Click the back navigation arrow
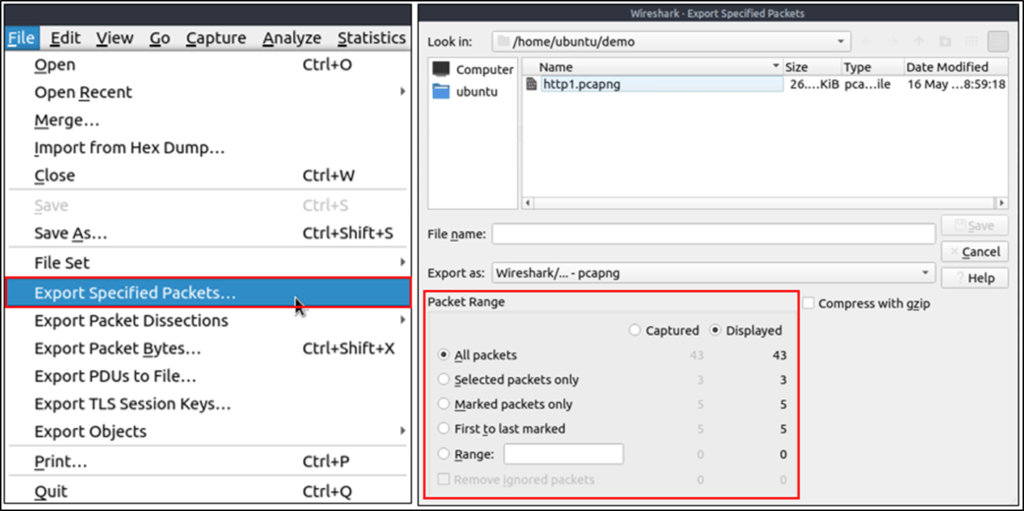This screenshot has height=511, width=1024. pyautogui.click(x=867, y=42)
